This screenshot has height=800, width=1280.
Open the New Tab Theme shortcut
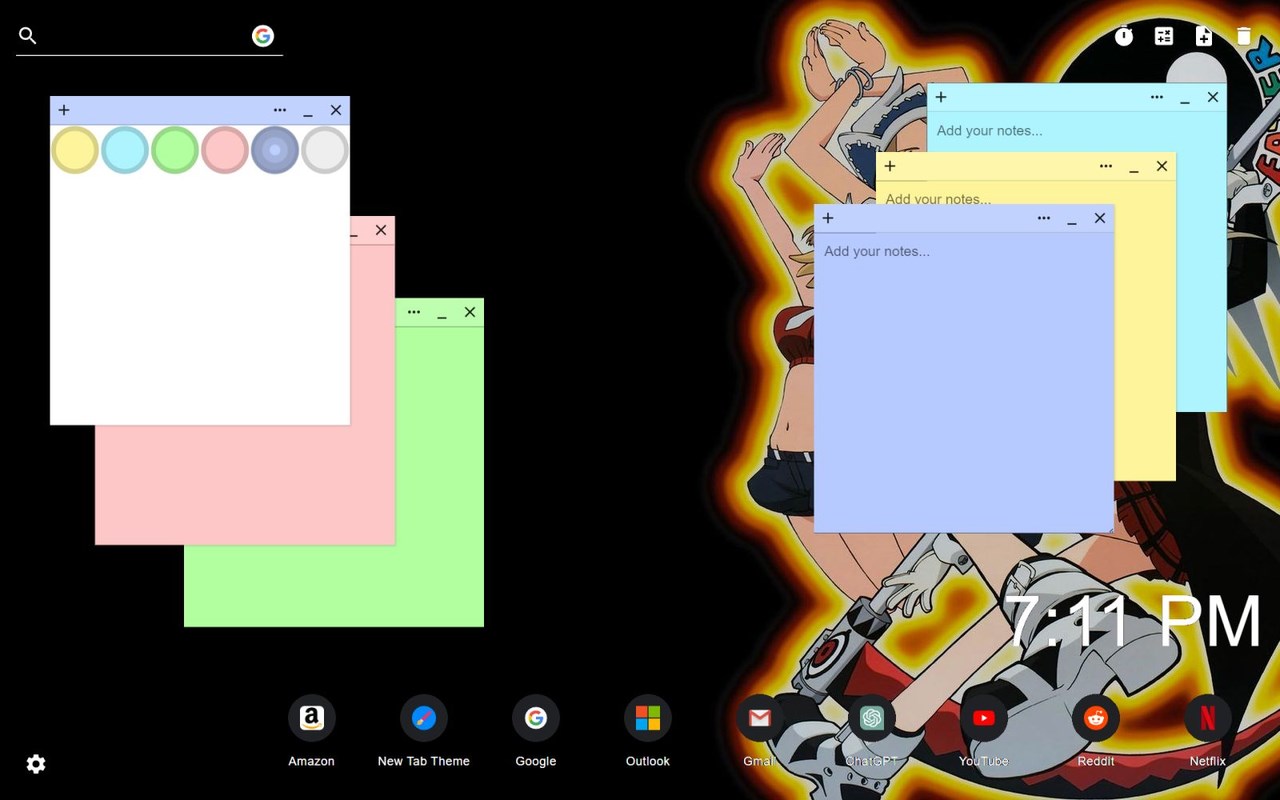coord(424,718)
